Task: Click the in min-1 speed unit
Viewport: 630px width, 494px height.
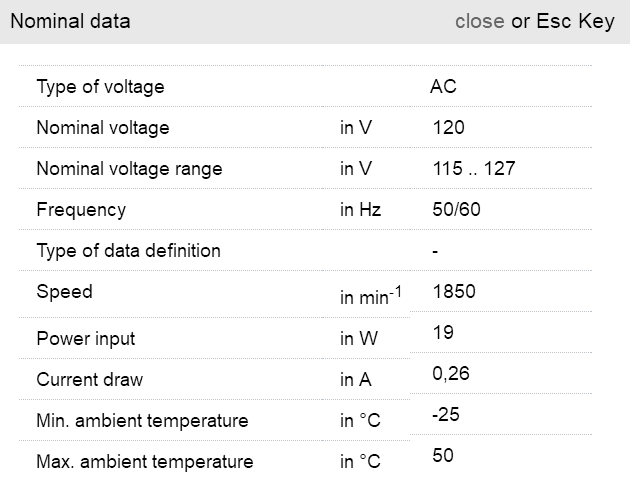Action: tap(370, 297)
